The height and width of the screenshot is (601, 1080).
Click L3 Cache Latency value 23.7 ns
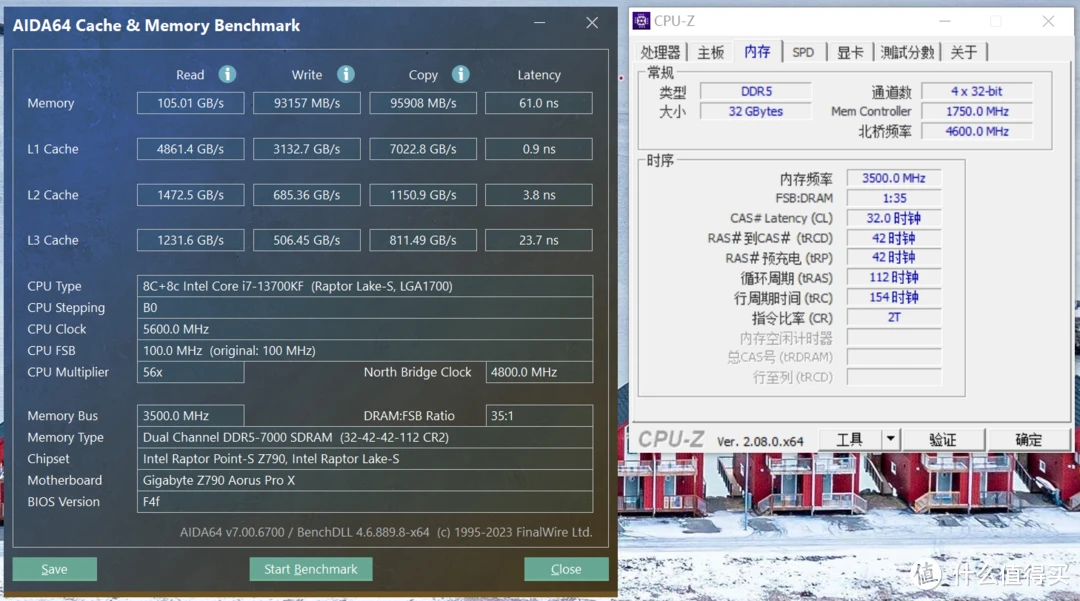[x=539, y=240]
